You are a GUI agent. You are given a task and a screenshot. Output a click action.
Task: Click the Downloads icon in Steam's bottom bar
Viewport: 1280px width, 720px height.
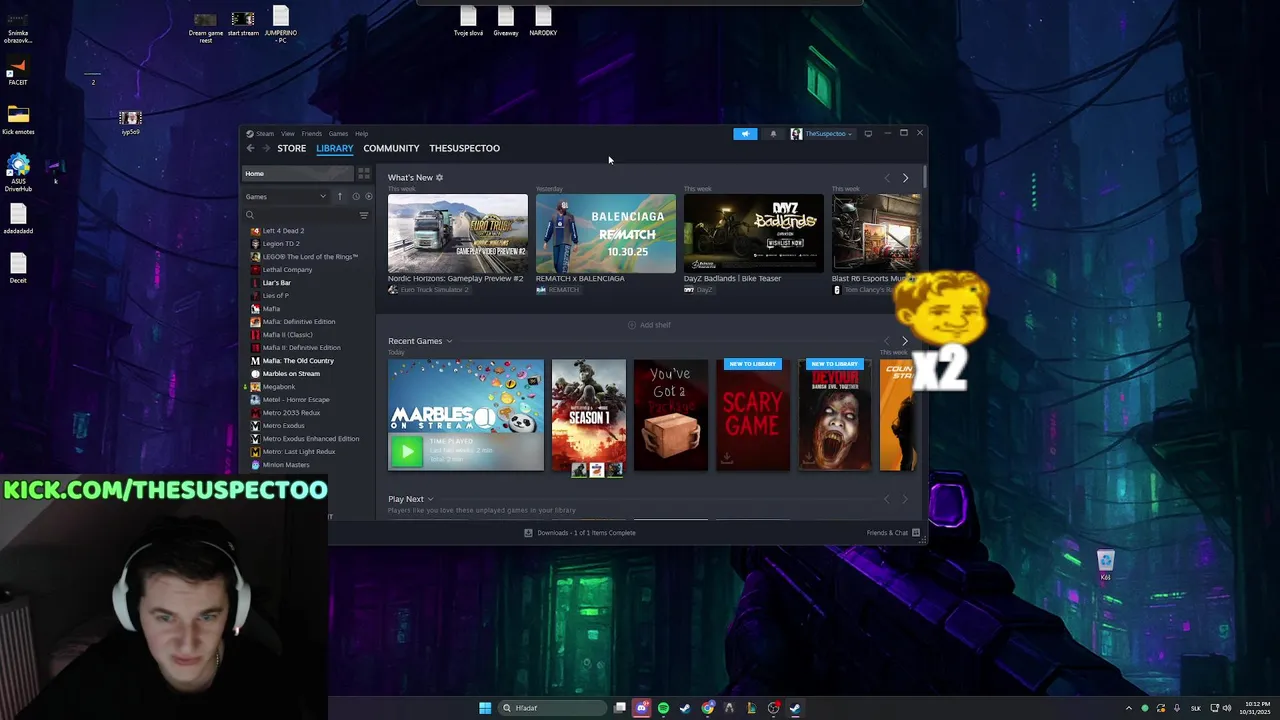point(528,533)
